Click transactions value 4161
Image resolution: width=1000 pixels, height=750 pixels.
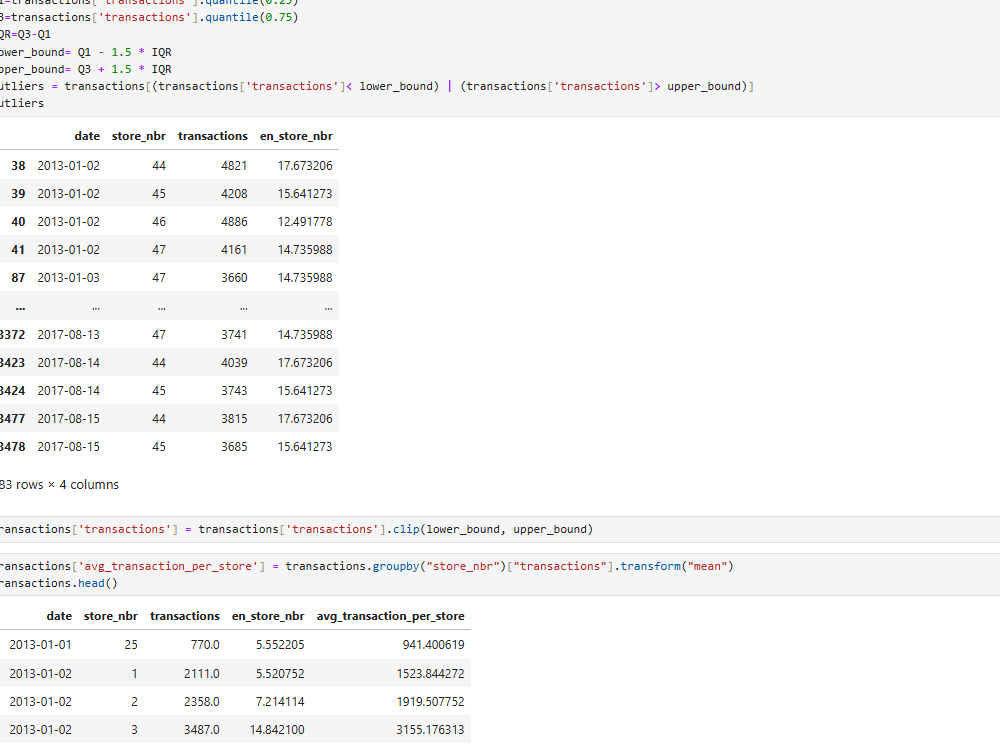click(x=234, y=250)
